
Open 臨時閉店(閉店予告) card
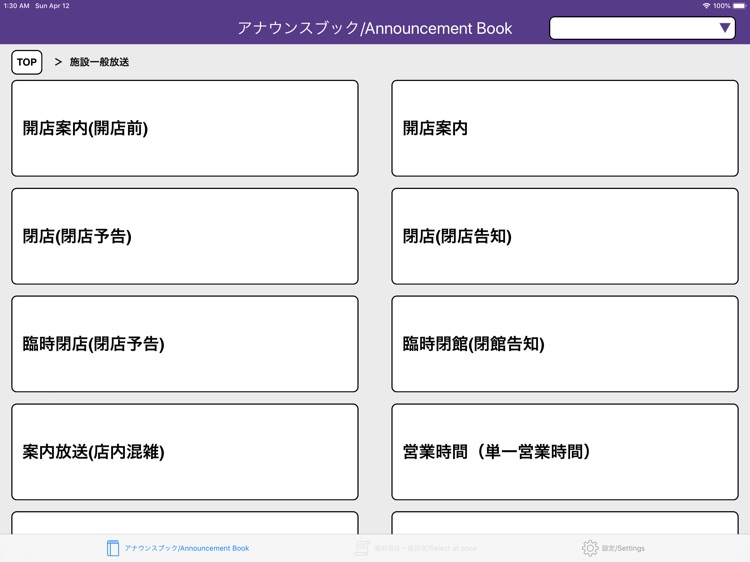click(x=185, y=344)
